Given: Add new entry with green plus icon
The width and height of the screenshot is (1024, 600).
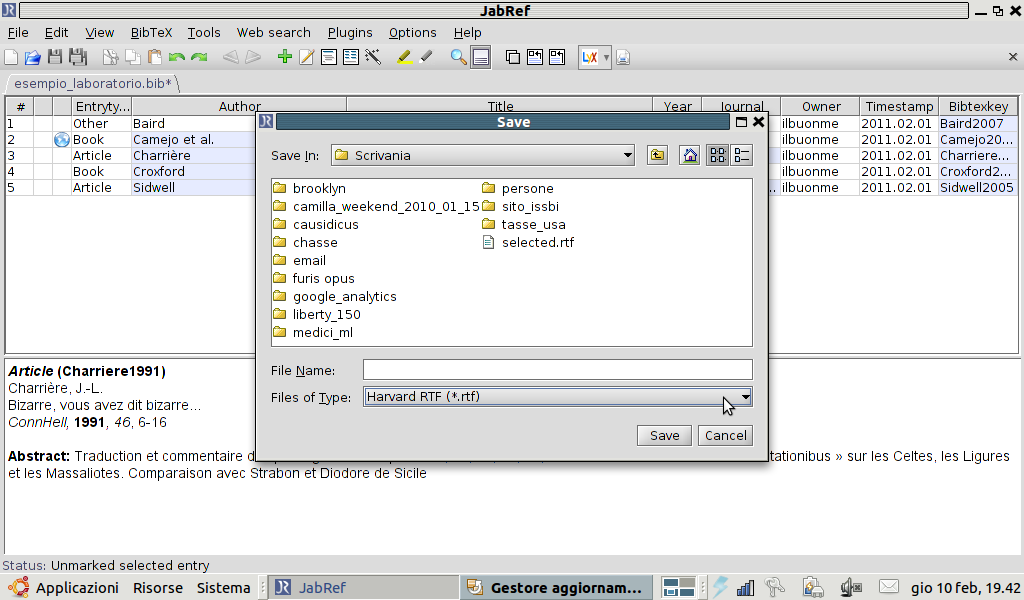Looking at the screenshot, I should (284, 57).
